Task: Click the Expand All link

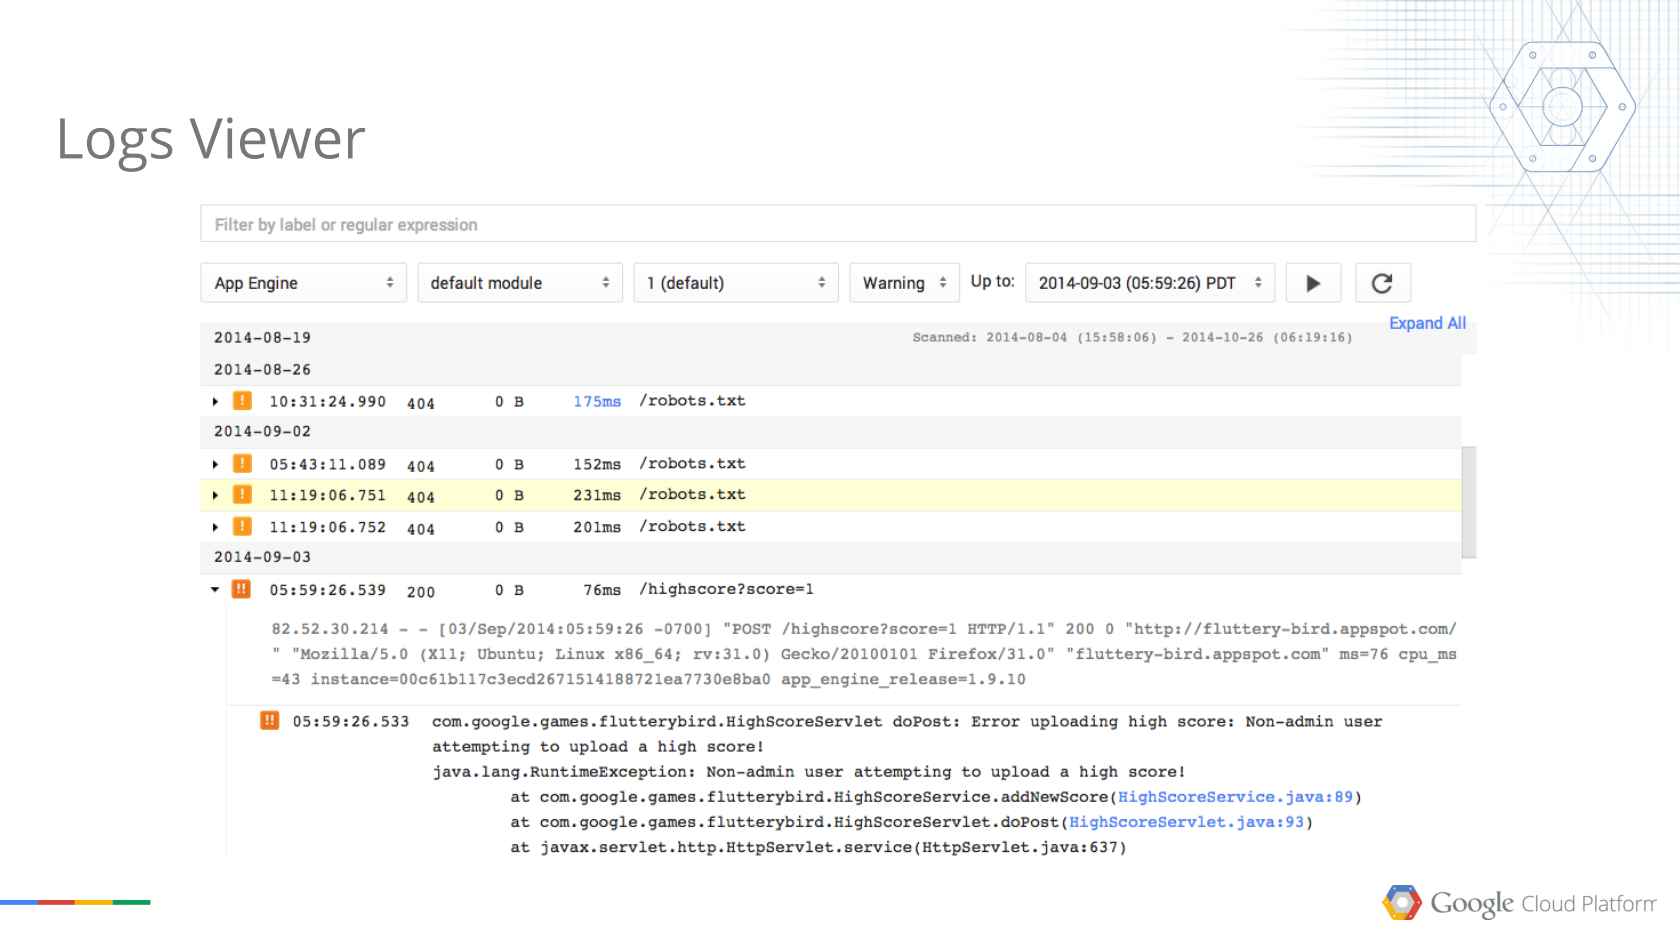Action: pos(1427,323)
